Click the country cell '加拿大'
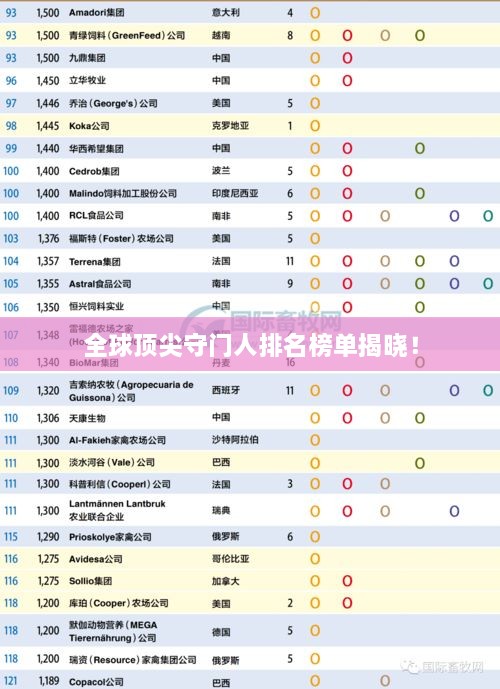This screenshot has width=500, height=689. pos(226,581)
